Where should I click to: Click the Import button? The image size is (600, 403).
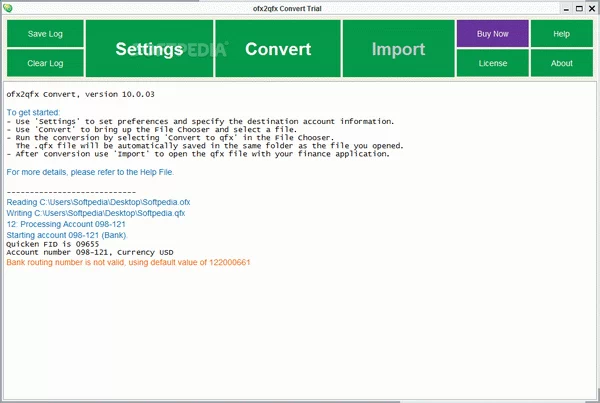coord(398,49)
